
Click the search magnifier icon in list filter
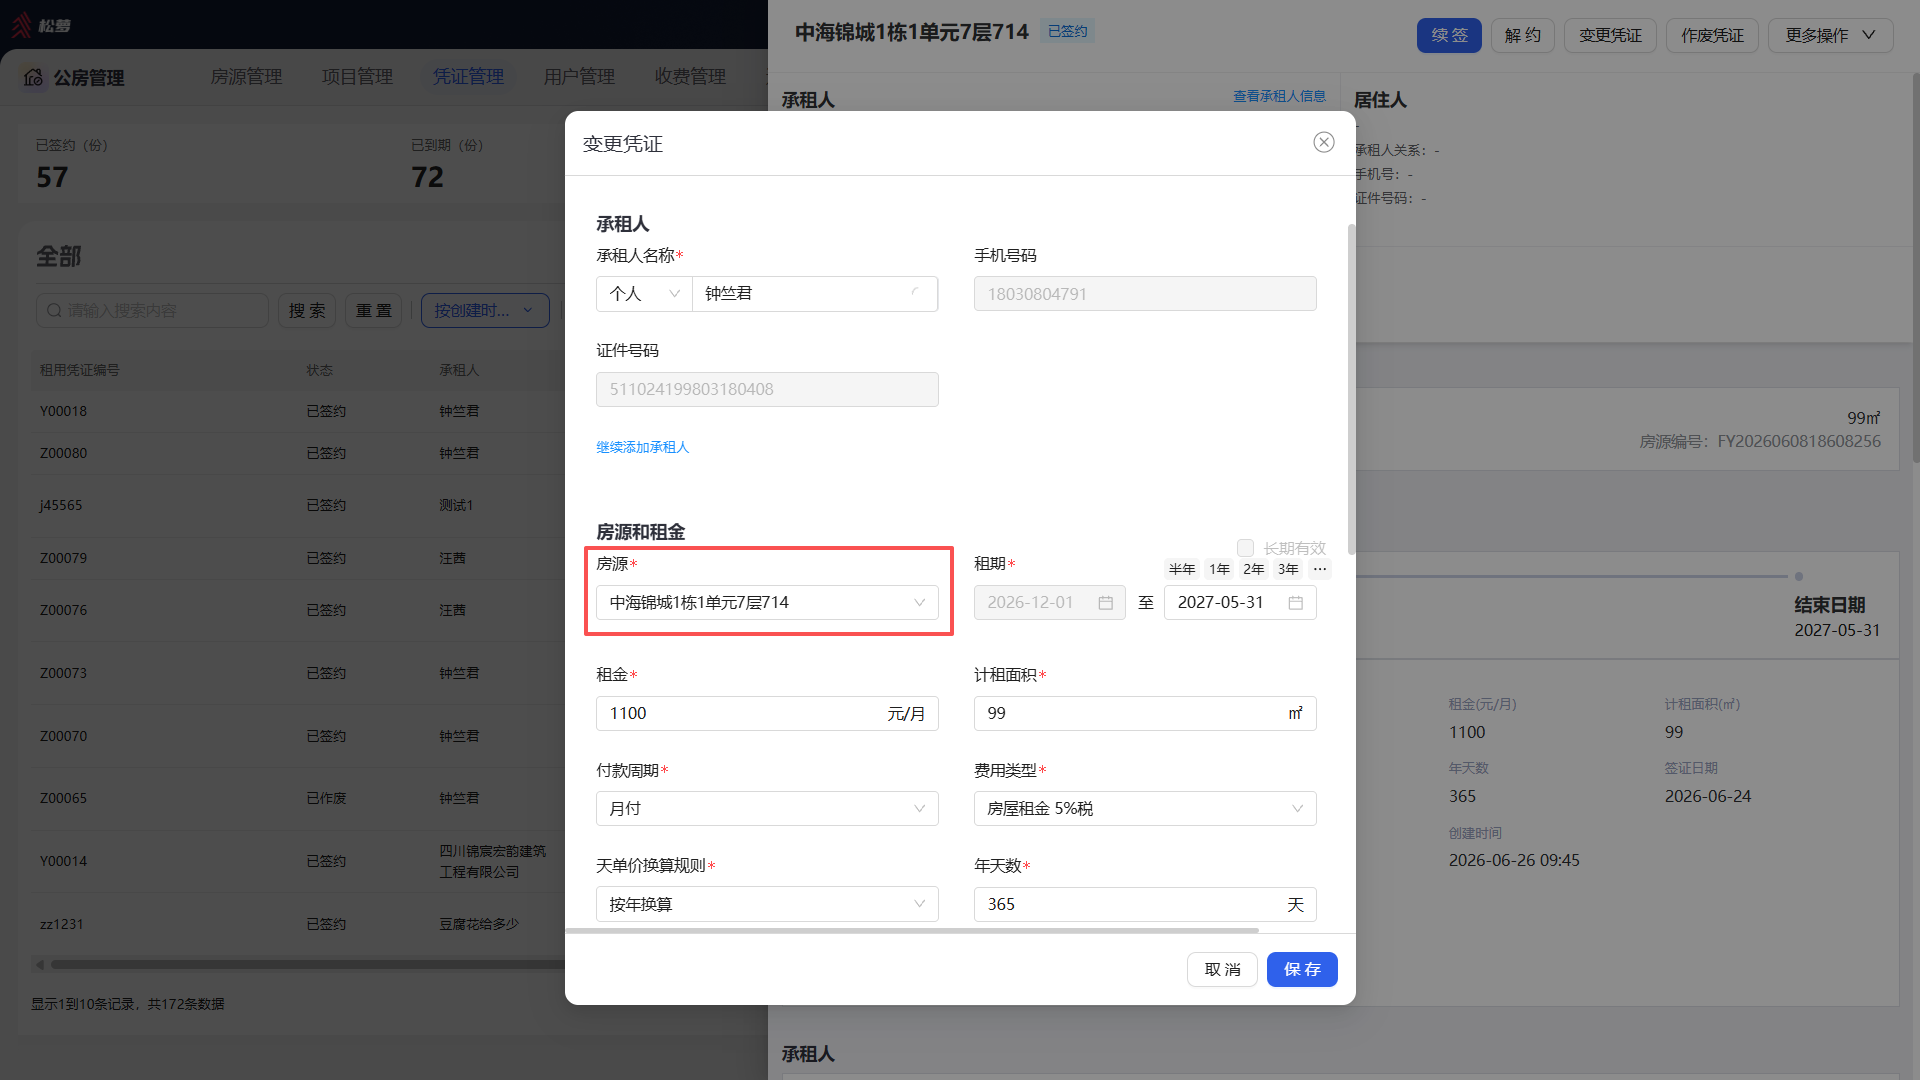click(x=55, y=311)
